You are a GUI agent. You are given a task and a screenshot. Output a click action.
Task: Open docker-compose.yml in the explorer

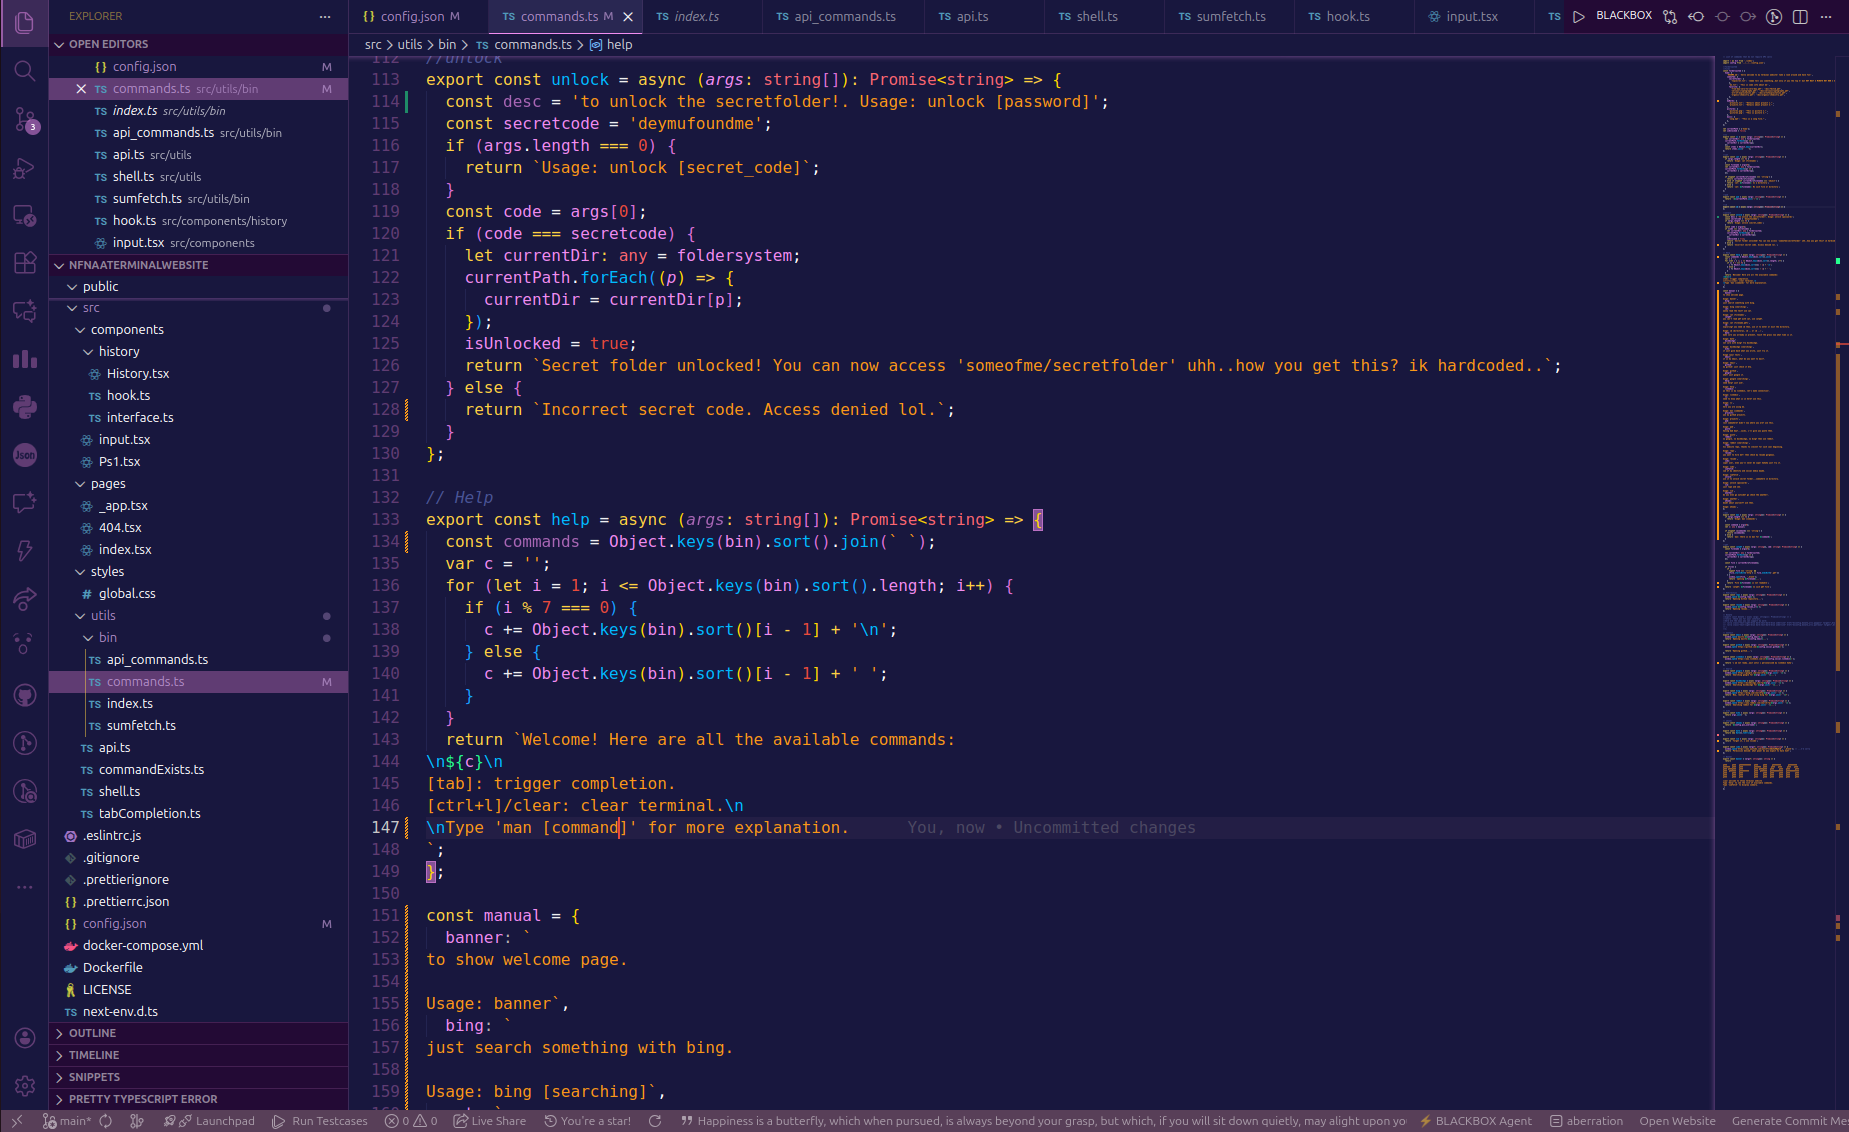point(143,946)
